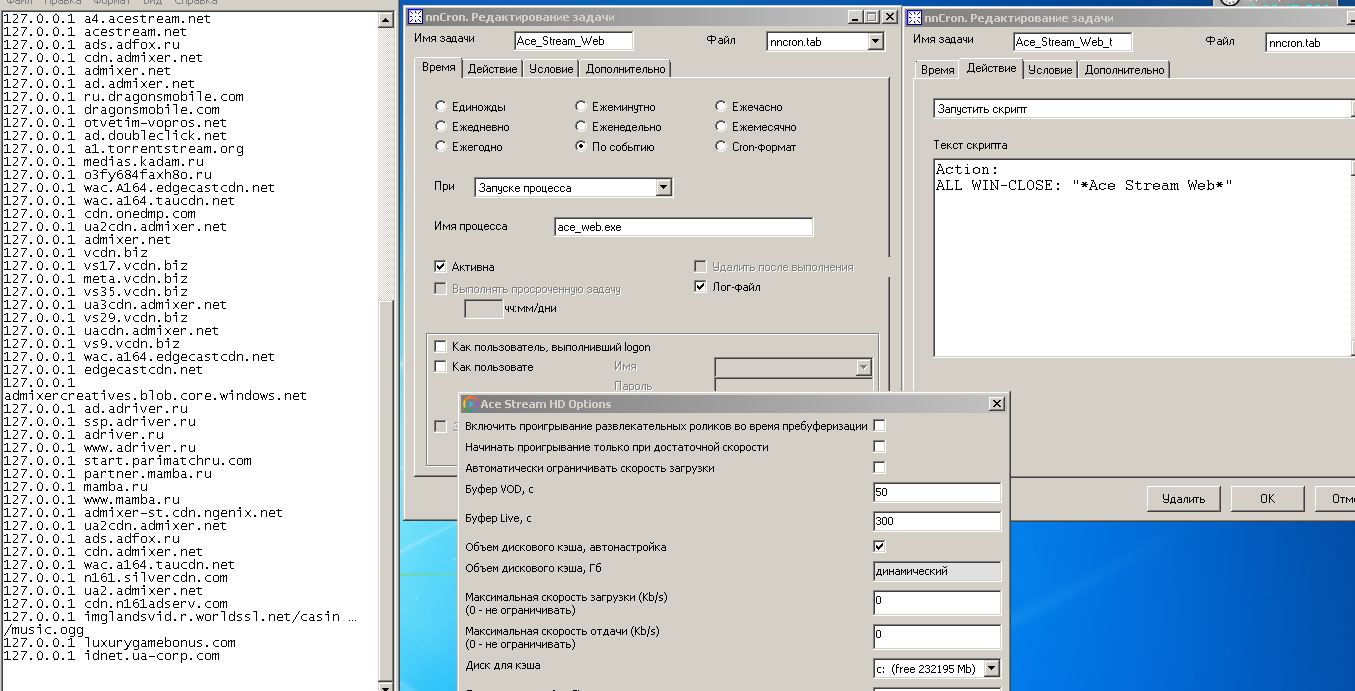Open Условие tab in Ace_Stream_Web_t window
This screenshot has height=691, width=1355.
pyautogui.click(x=1050, y=70)
